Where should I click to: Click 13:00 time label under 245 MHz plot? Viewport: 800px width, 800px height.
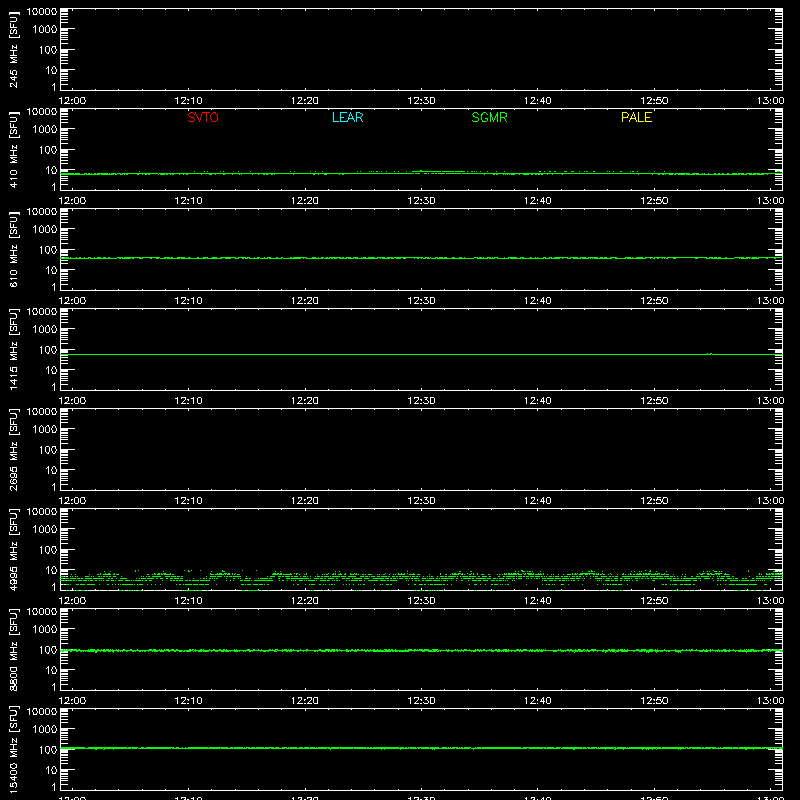click(770, 101)
